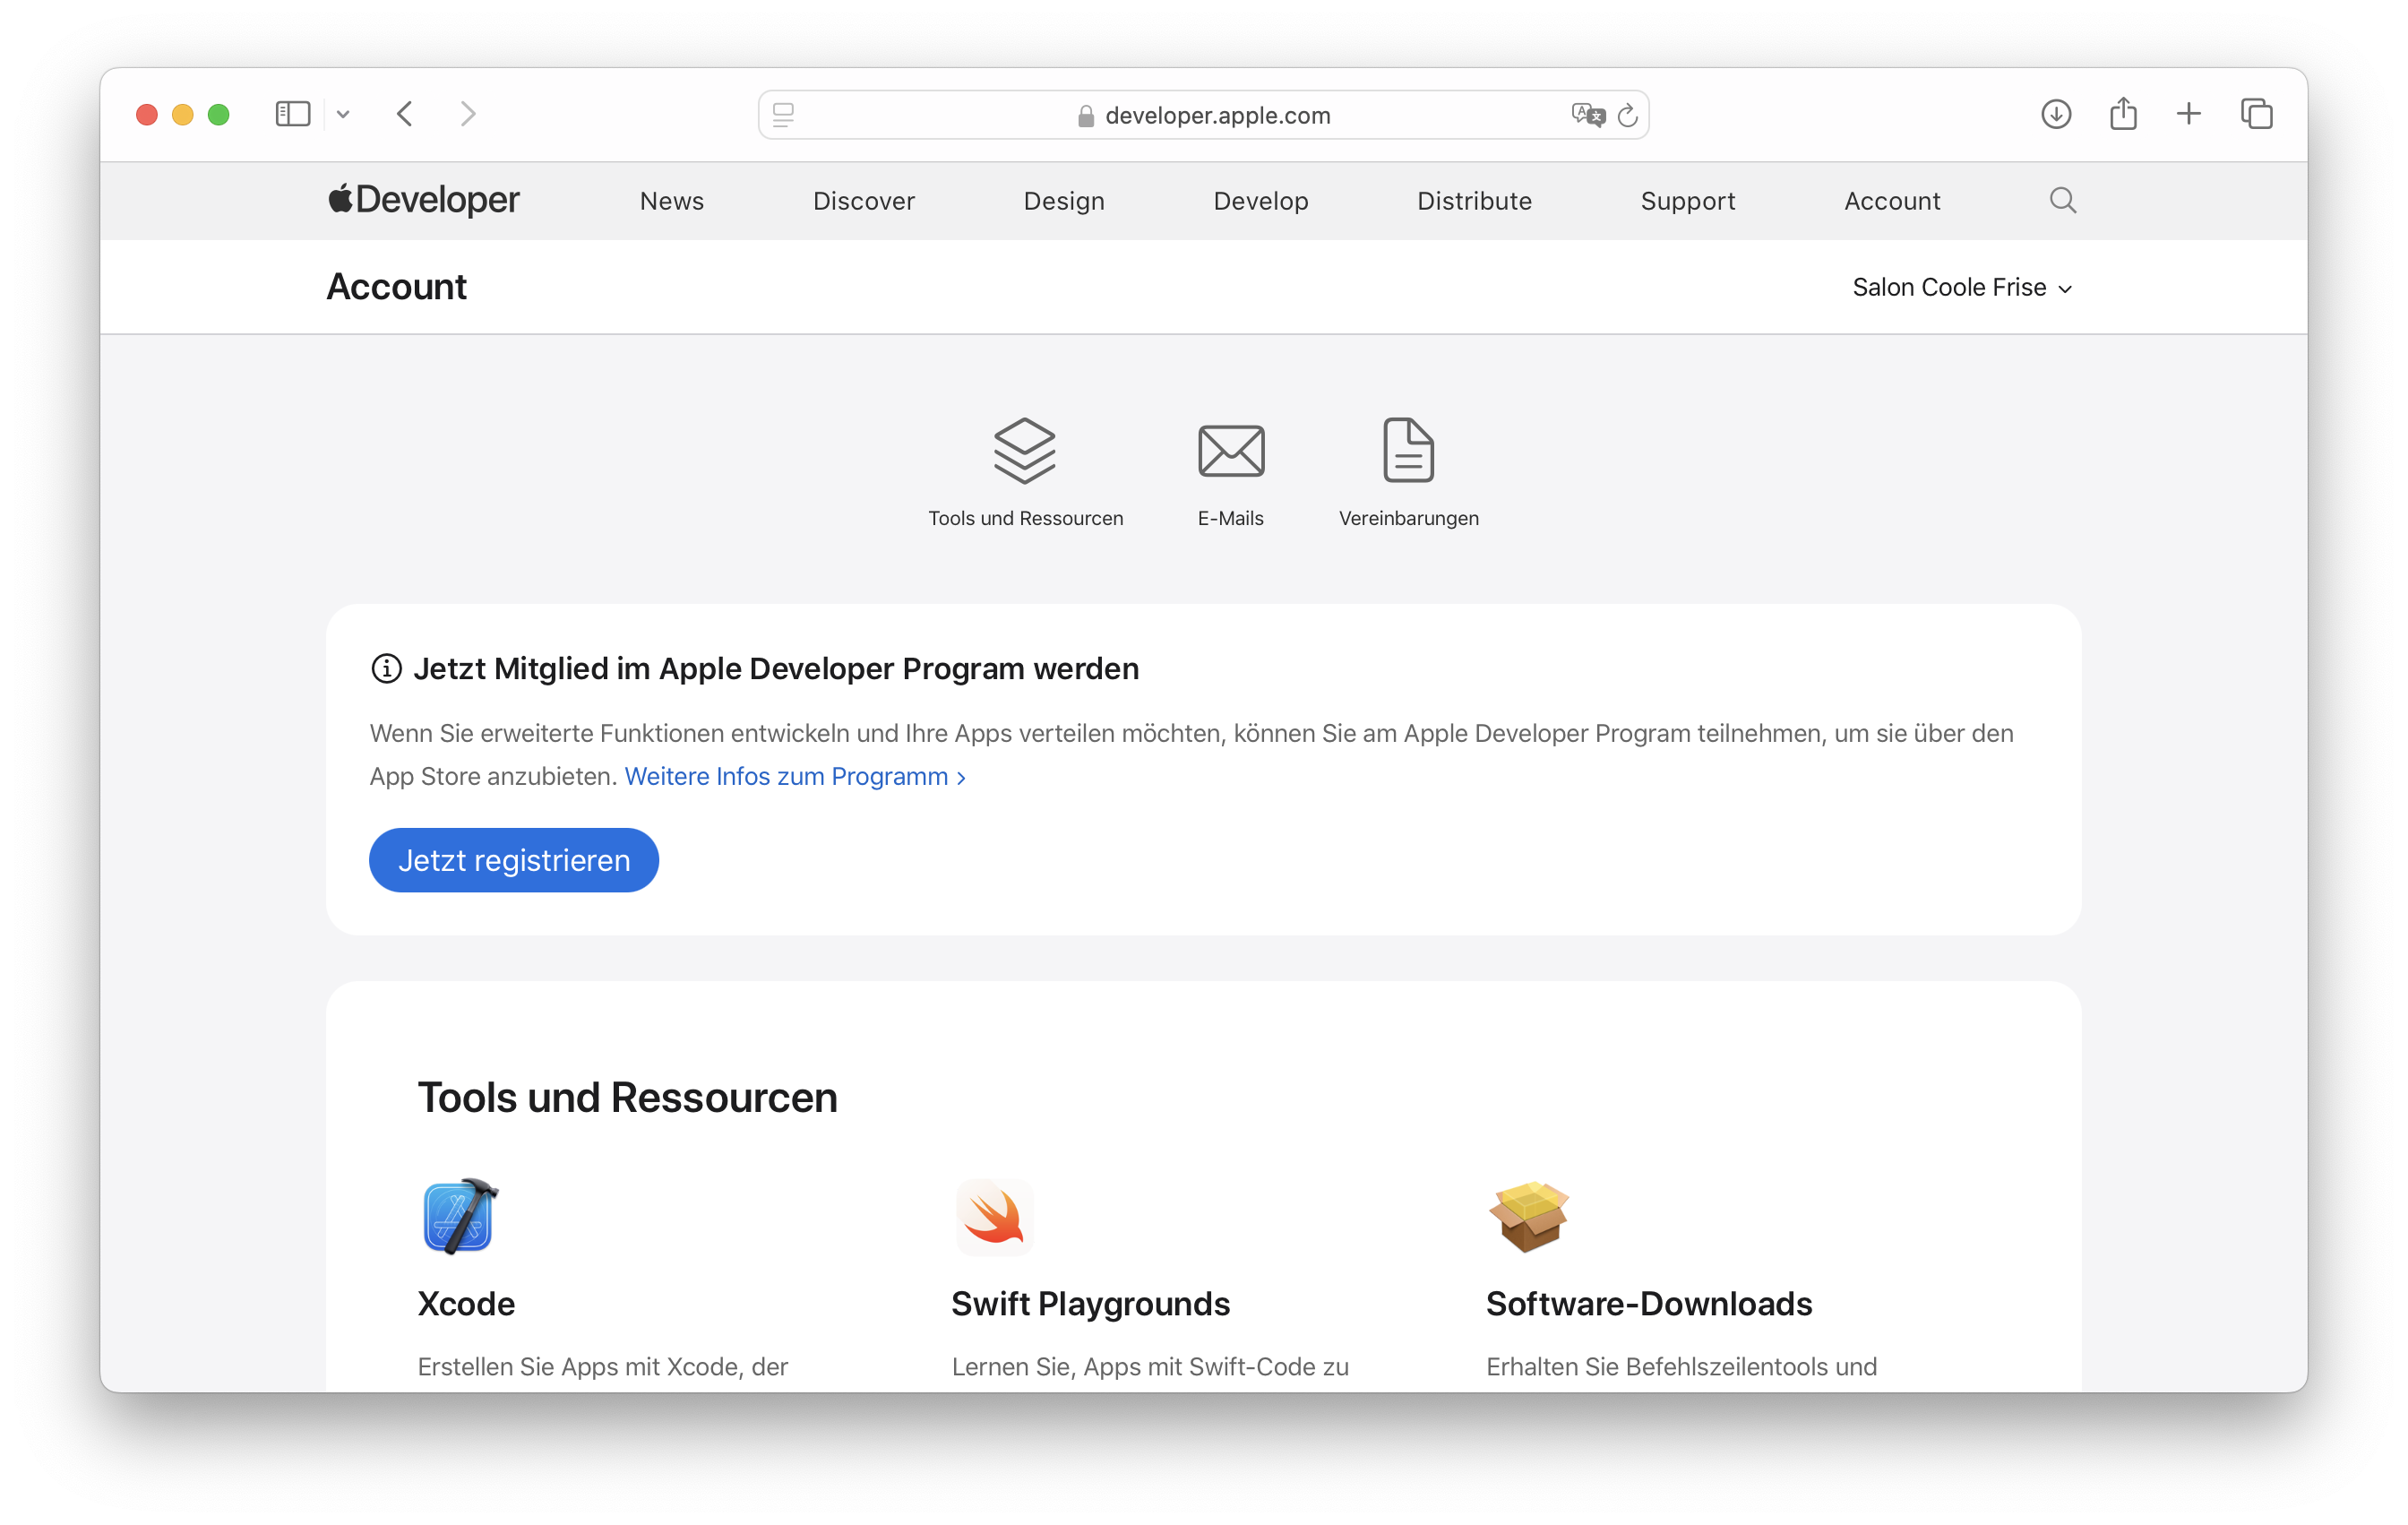Click the Jetzt Mitglied im Apple Developer Program heading
Image resolution: width=2408 pixels, height=1525 pixels.
(x=776, y=668)
